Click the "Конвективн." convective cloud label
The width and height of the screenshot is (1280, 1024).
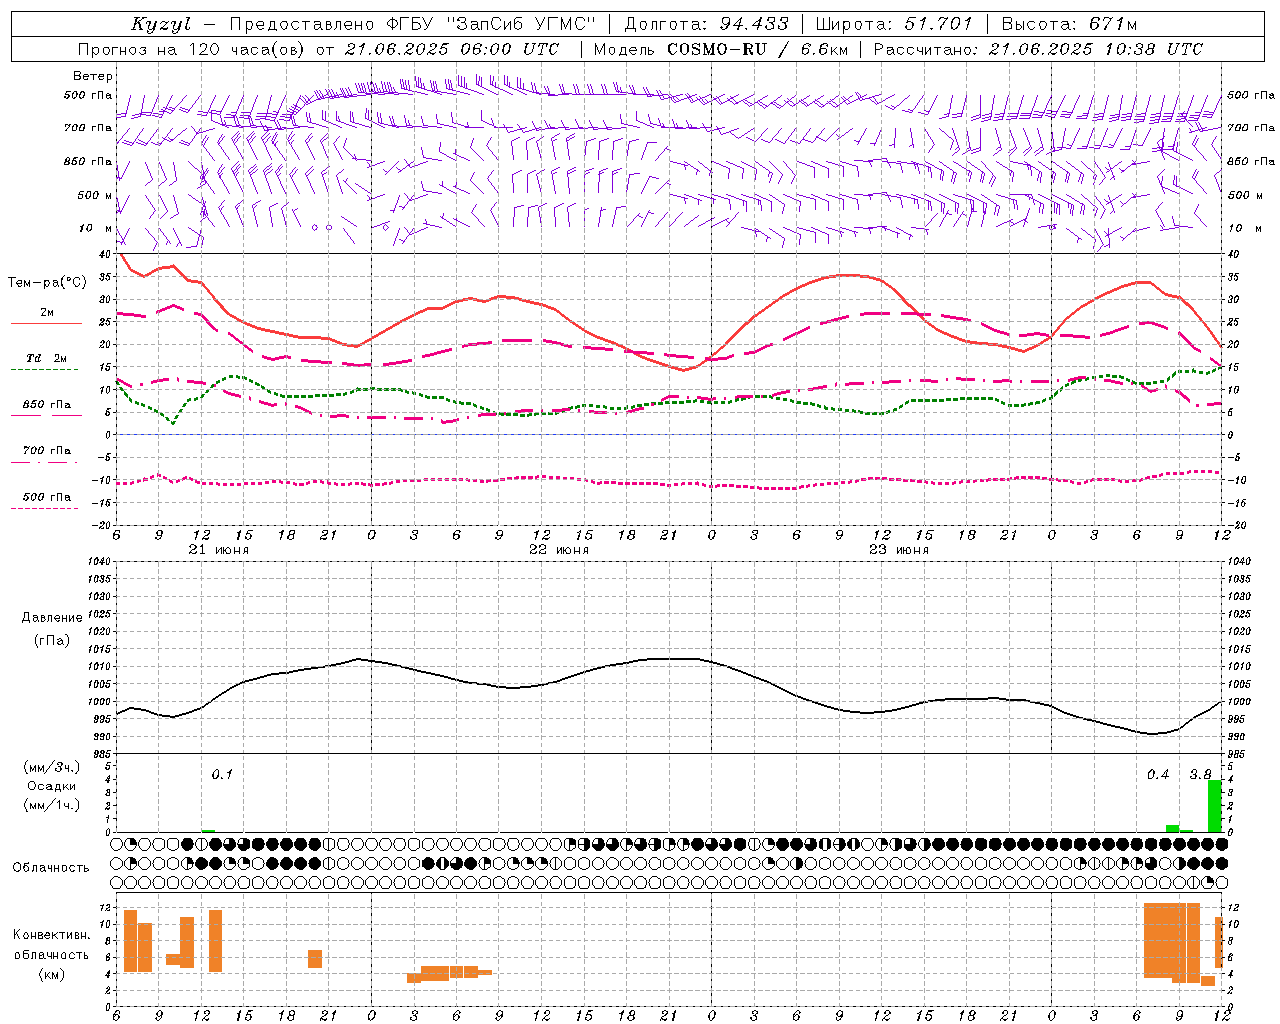[x=52, y=935]
